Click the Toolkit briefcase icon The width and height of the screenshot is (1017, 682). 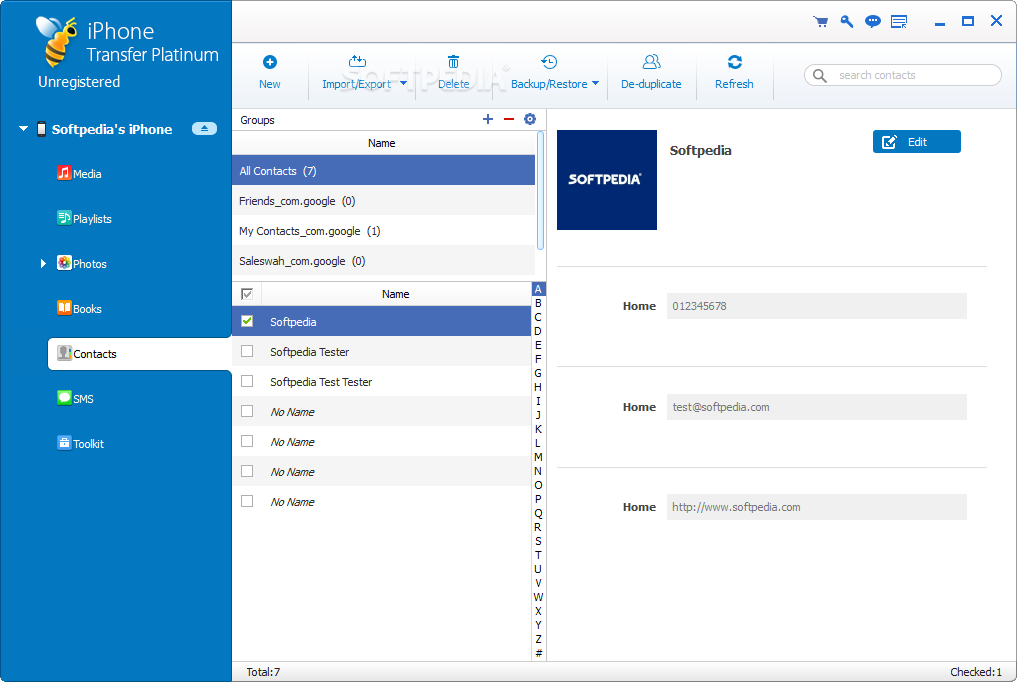(x=64, y=443)
